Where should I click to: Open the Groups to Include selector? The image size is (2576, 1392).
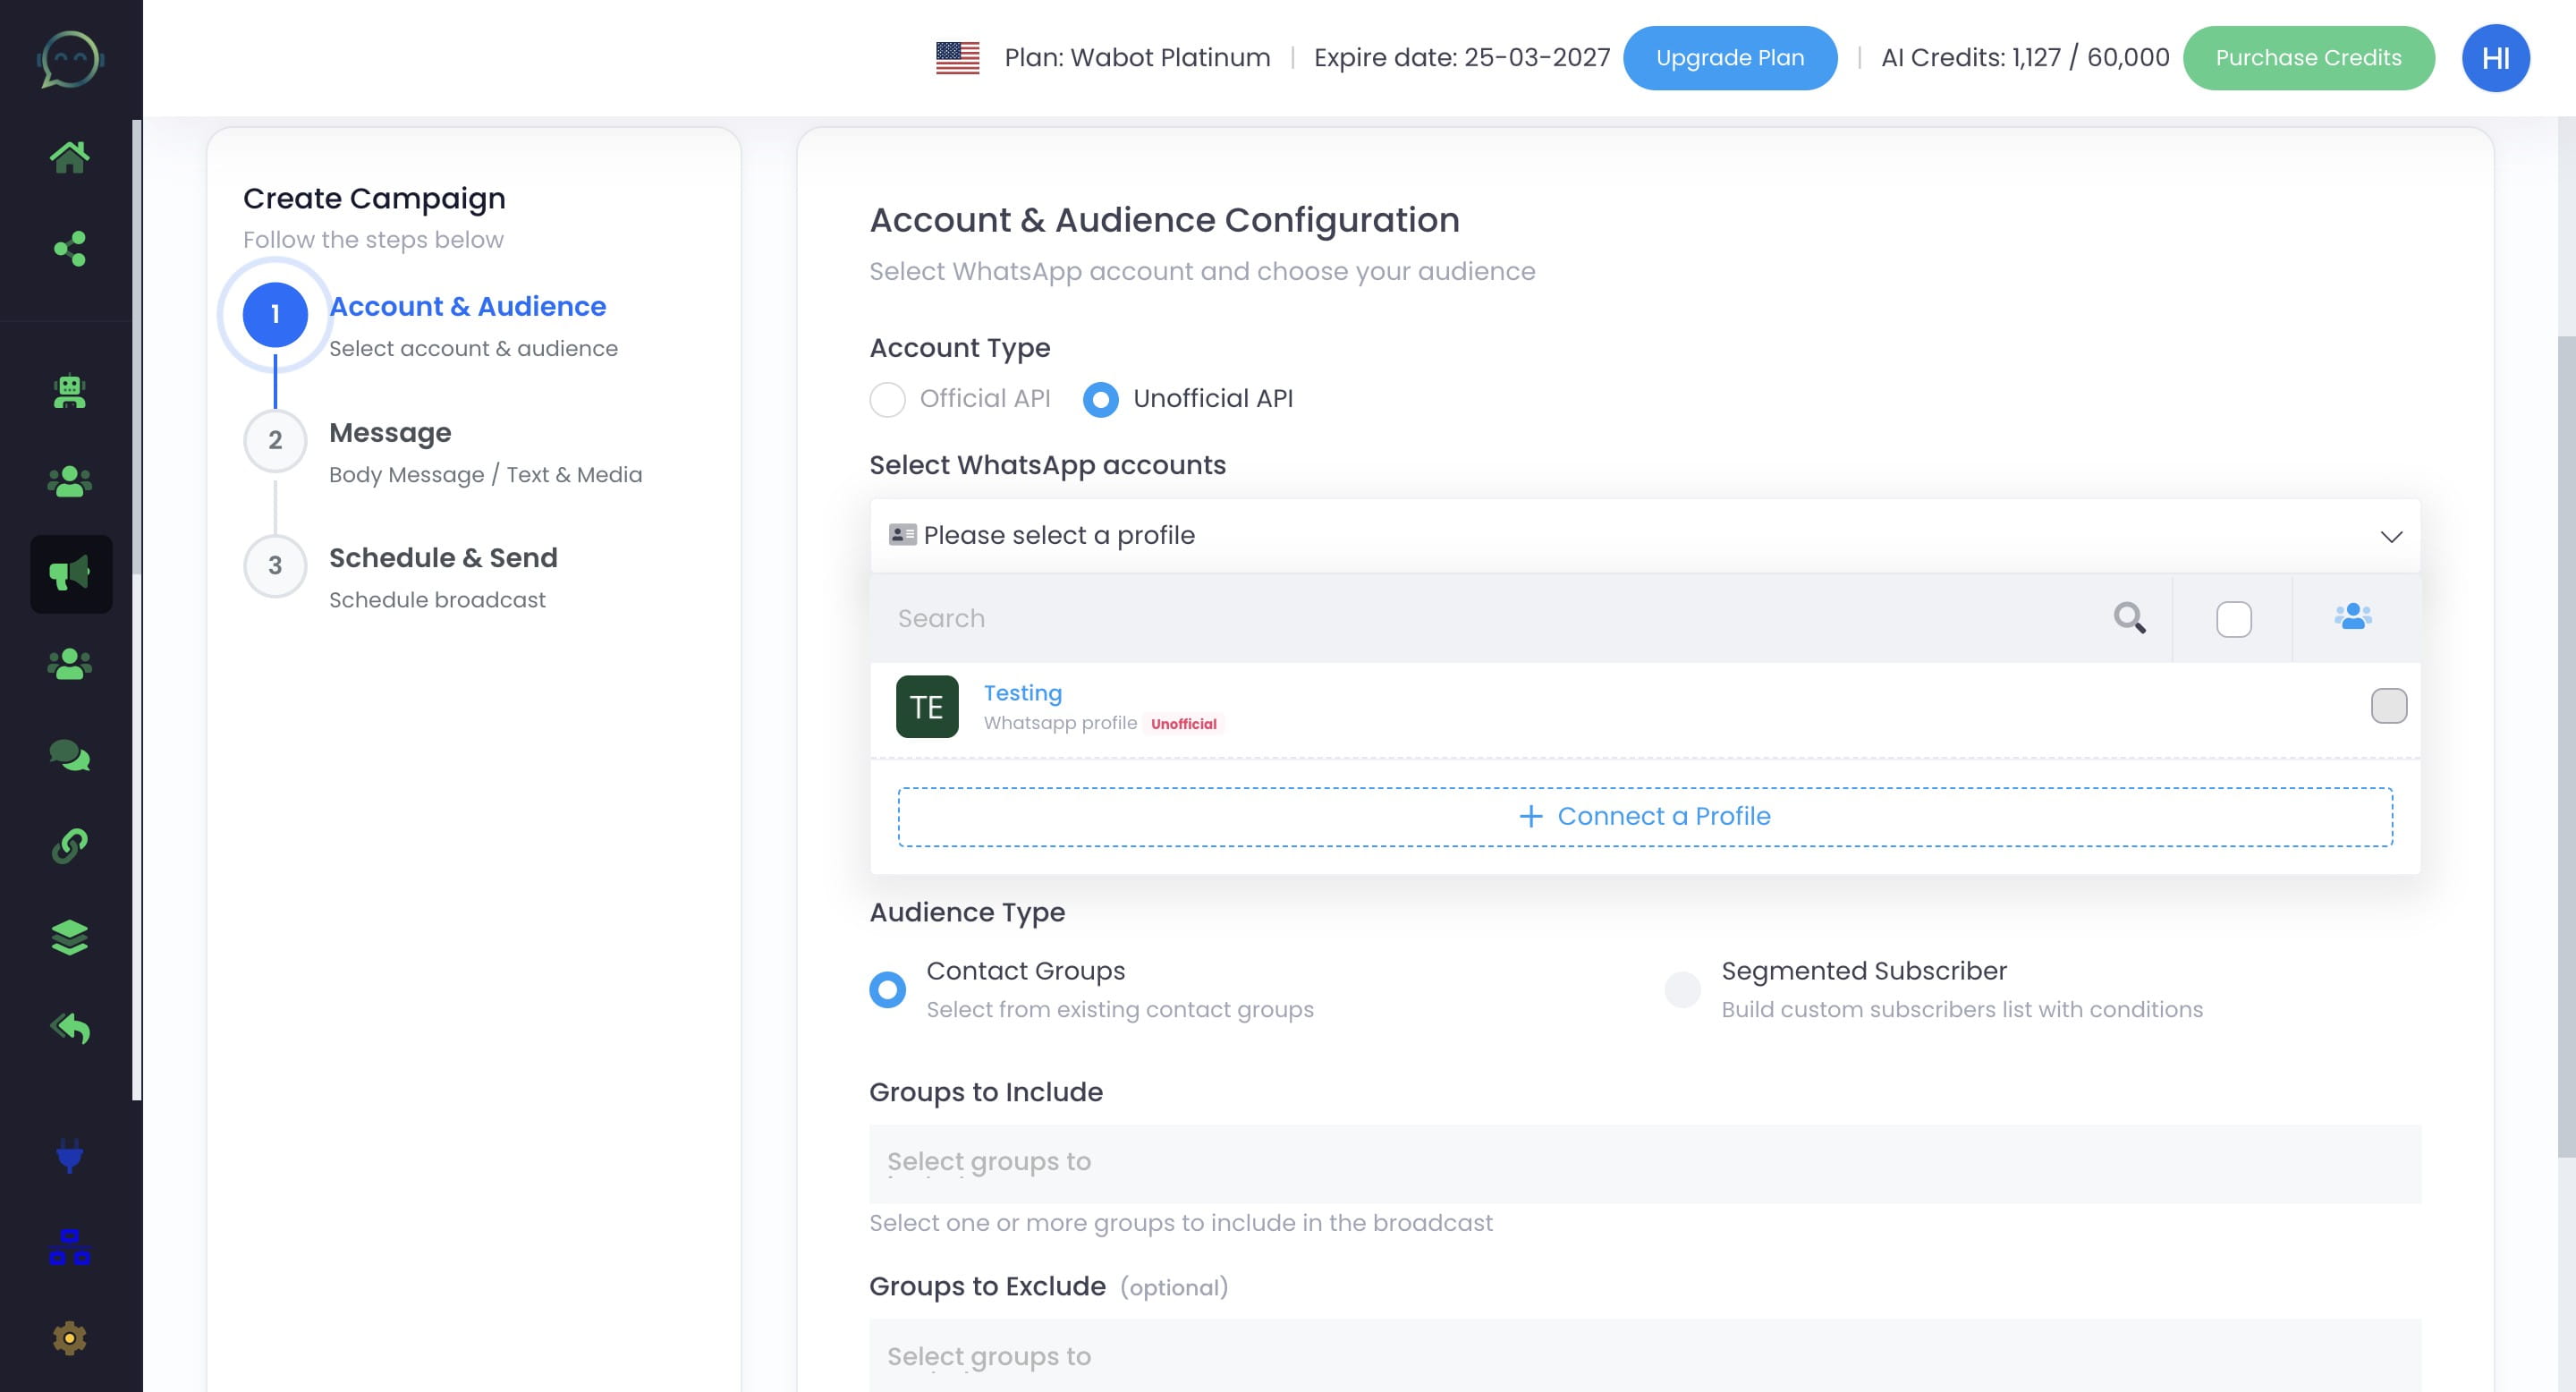pyautogui.click(x=1644, y=1163)
